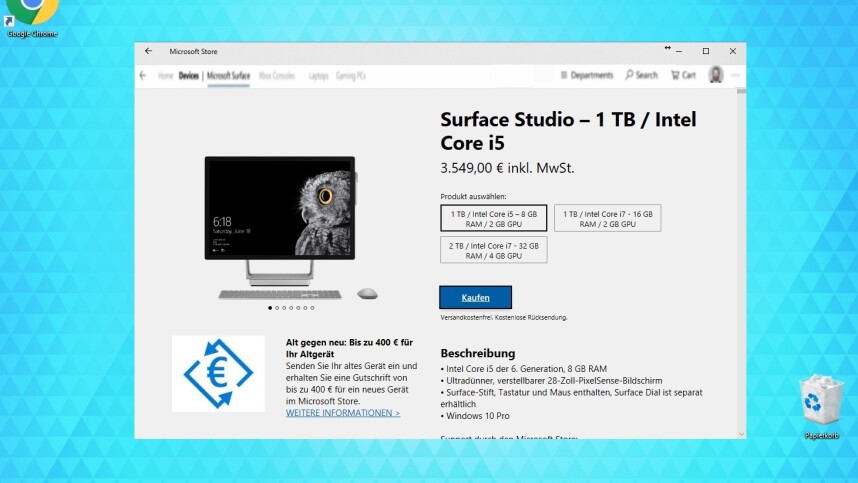The width and height of the screenshot is (858, 483).
Task: Maximize the Microsoft Store window
Action: click(706, 51)
